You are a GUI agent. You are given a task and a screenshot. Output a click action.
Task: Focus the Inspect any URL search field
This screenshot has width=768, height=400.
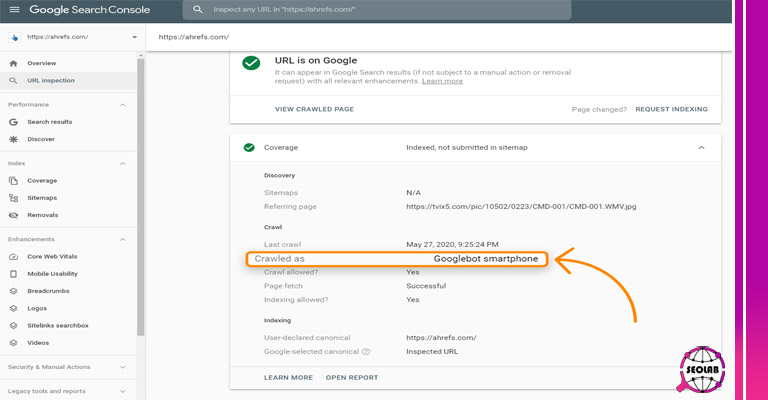pyautogui.click(x=377, y=9)
